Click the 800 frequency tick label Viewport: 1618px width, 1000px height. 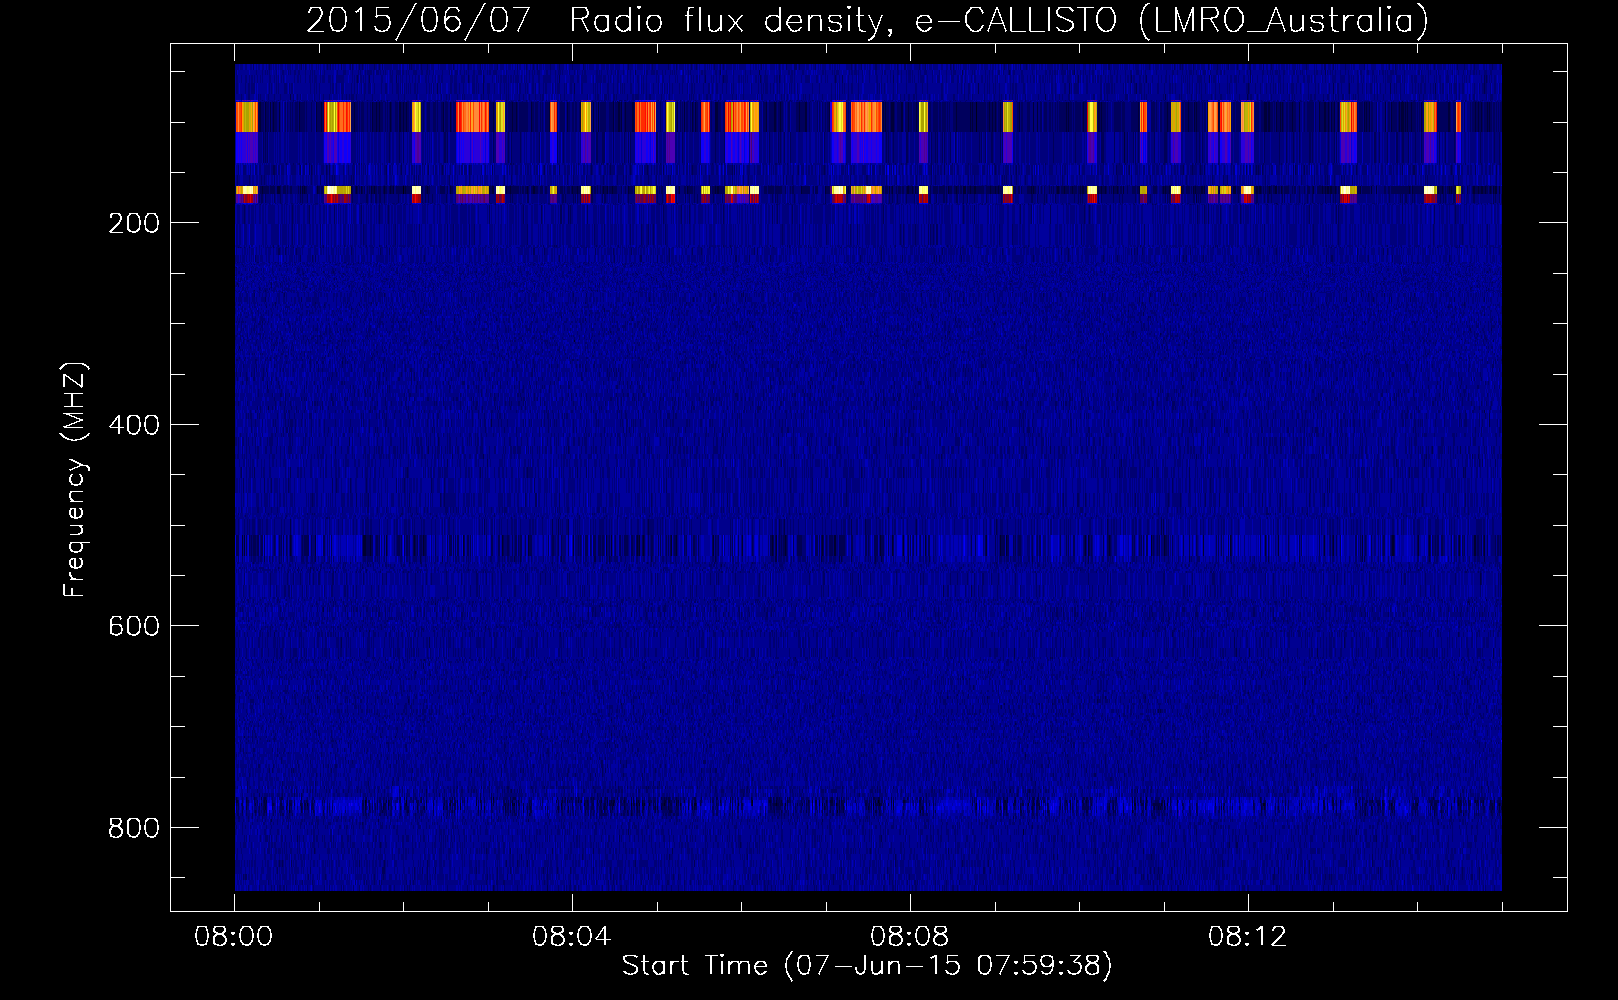(x=133, y=828)
